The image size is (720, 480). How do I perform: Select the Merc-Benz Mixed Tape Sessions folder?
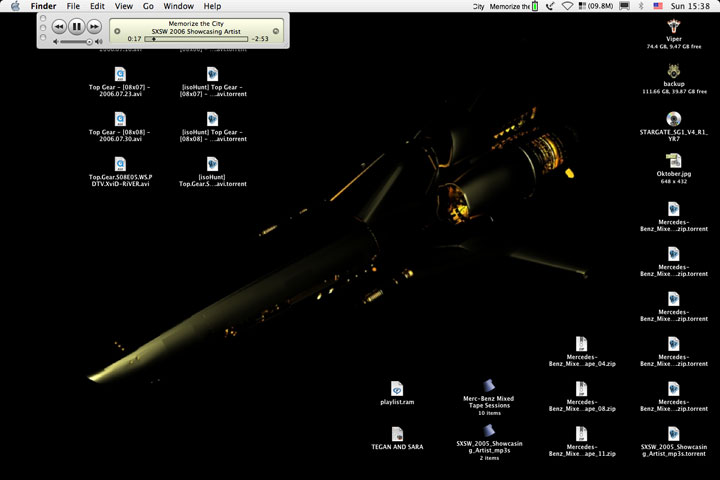(x=489, y=386)
